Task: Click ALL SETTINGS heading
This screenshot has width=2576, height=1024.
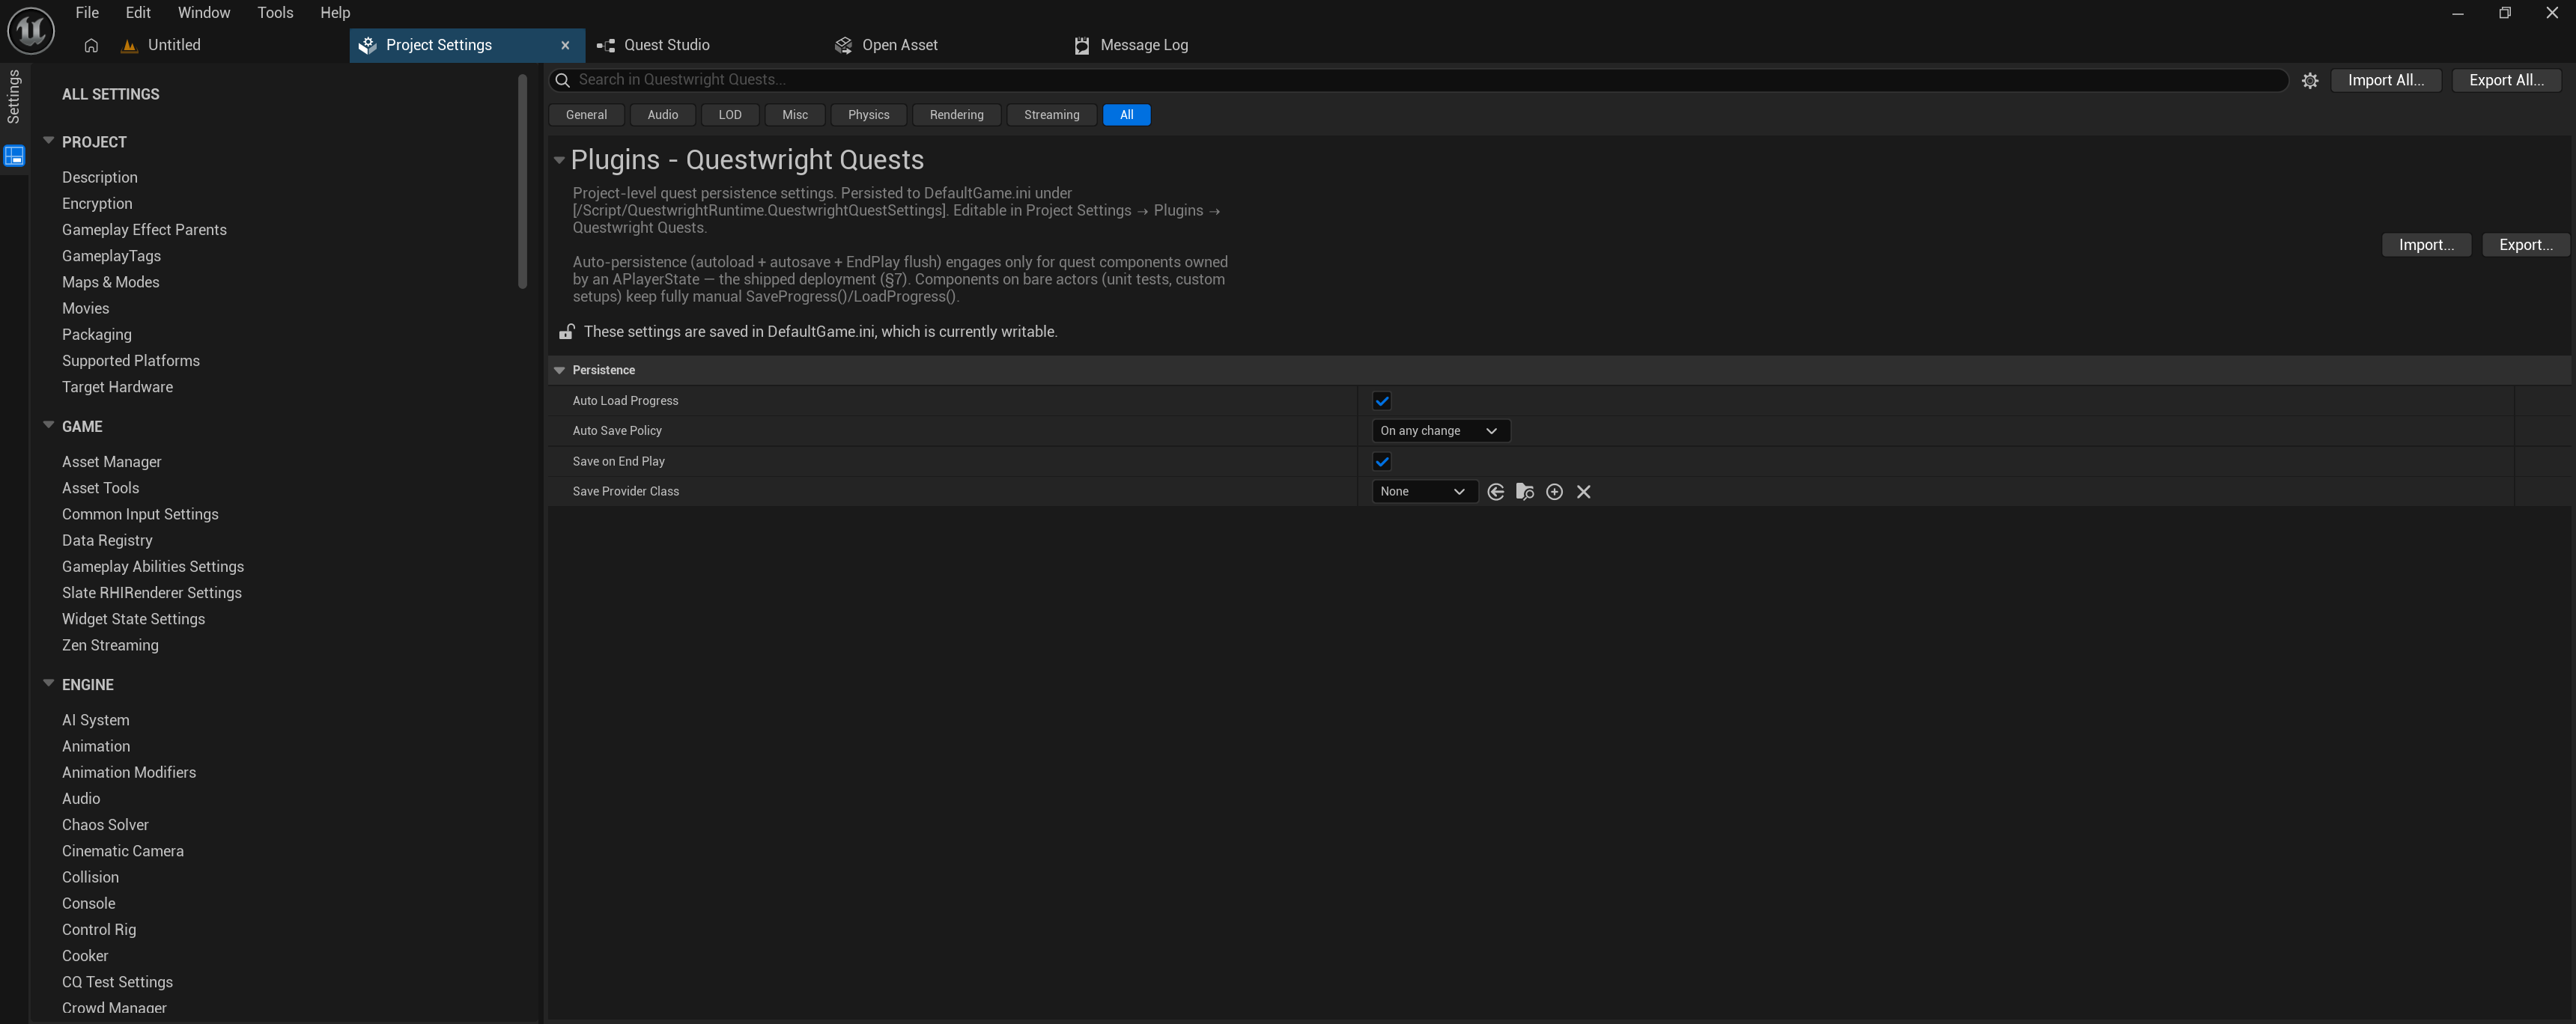Action: click(111, 94)
